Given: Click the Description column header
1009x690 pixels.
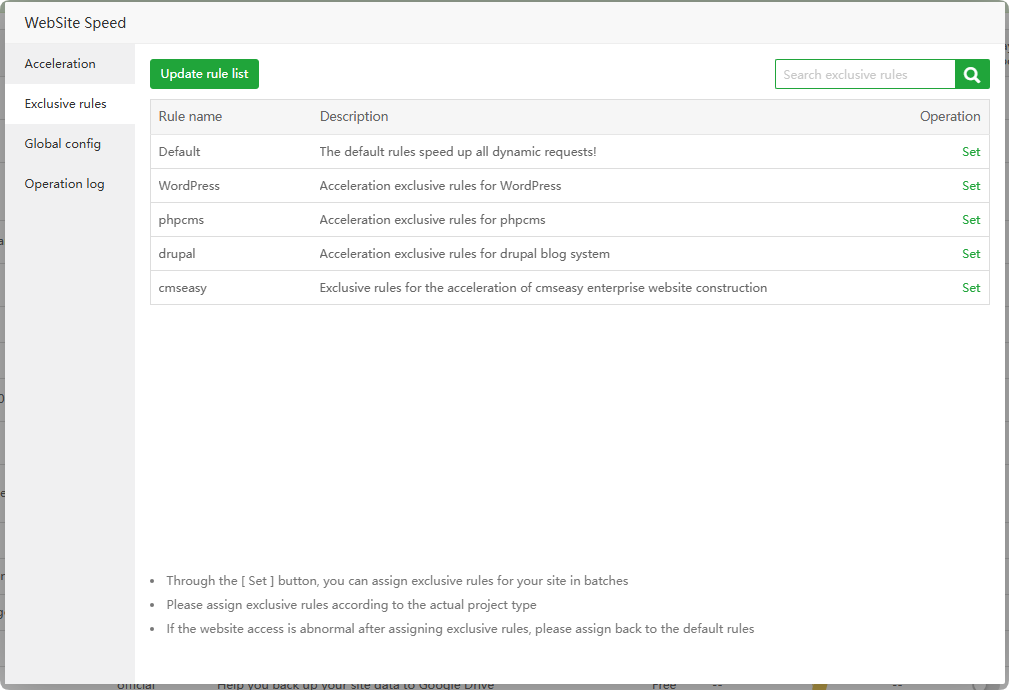Looking at the screenshot, I should [354, 117].
